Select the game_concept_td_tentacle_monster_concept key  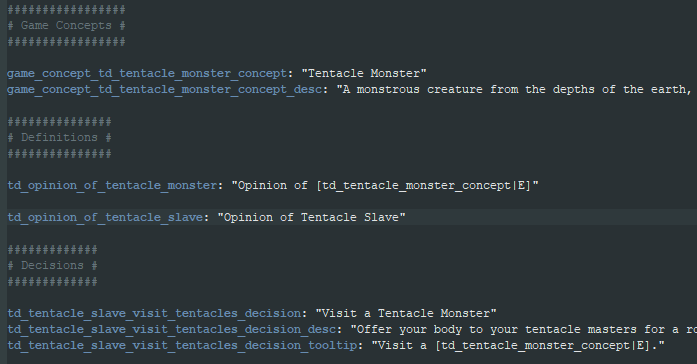coord(147,73)
